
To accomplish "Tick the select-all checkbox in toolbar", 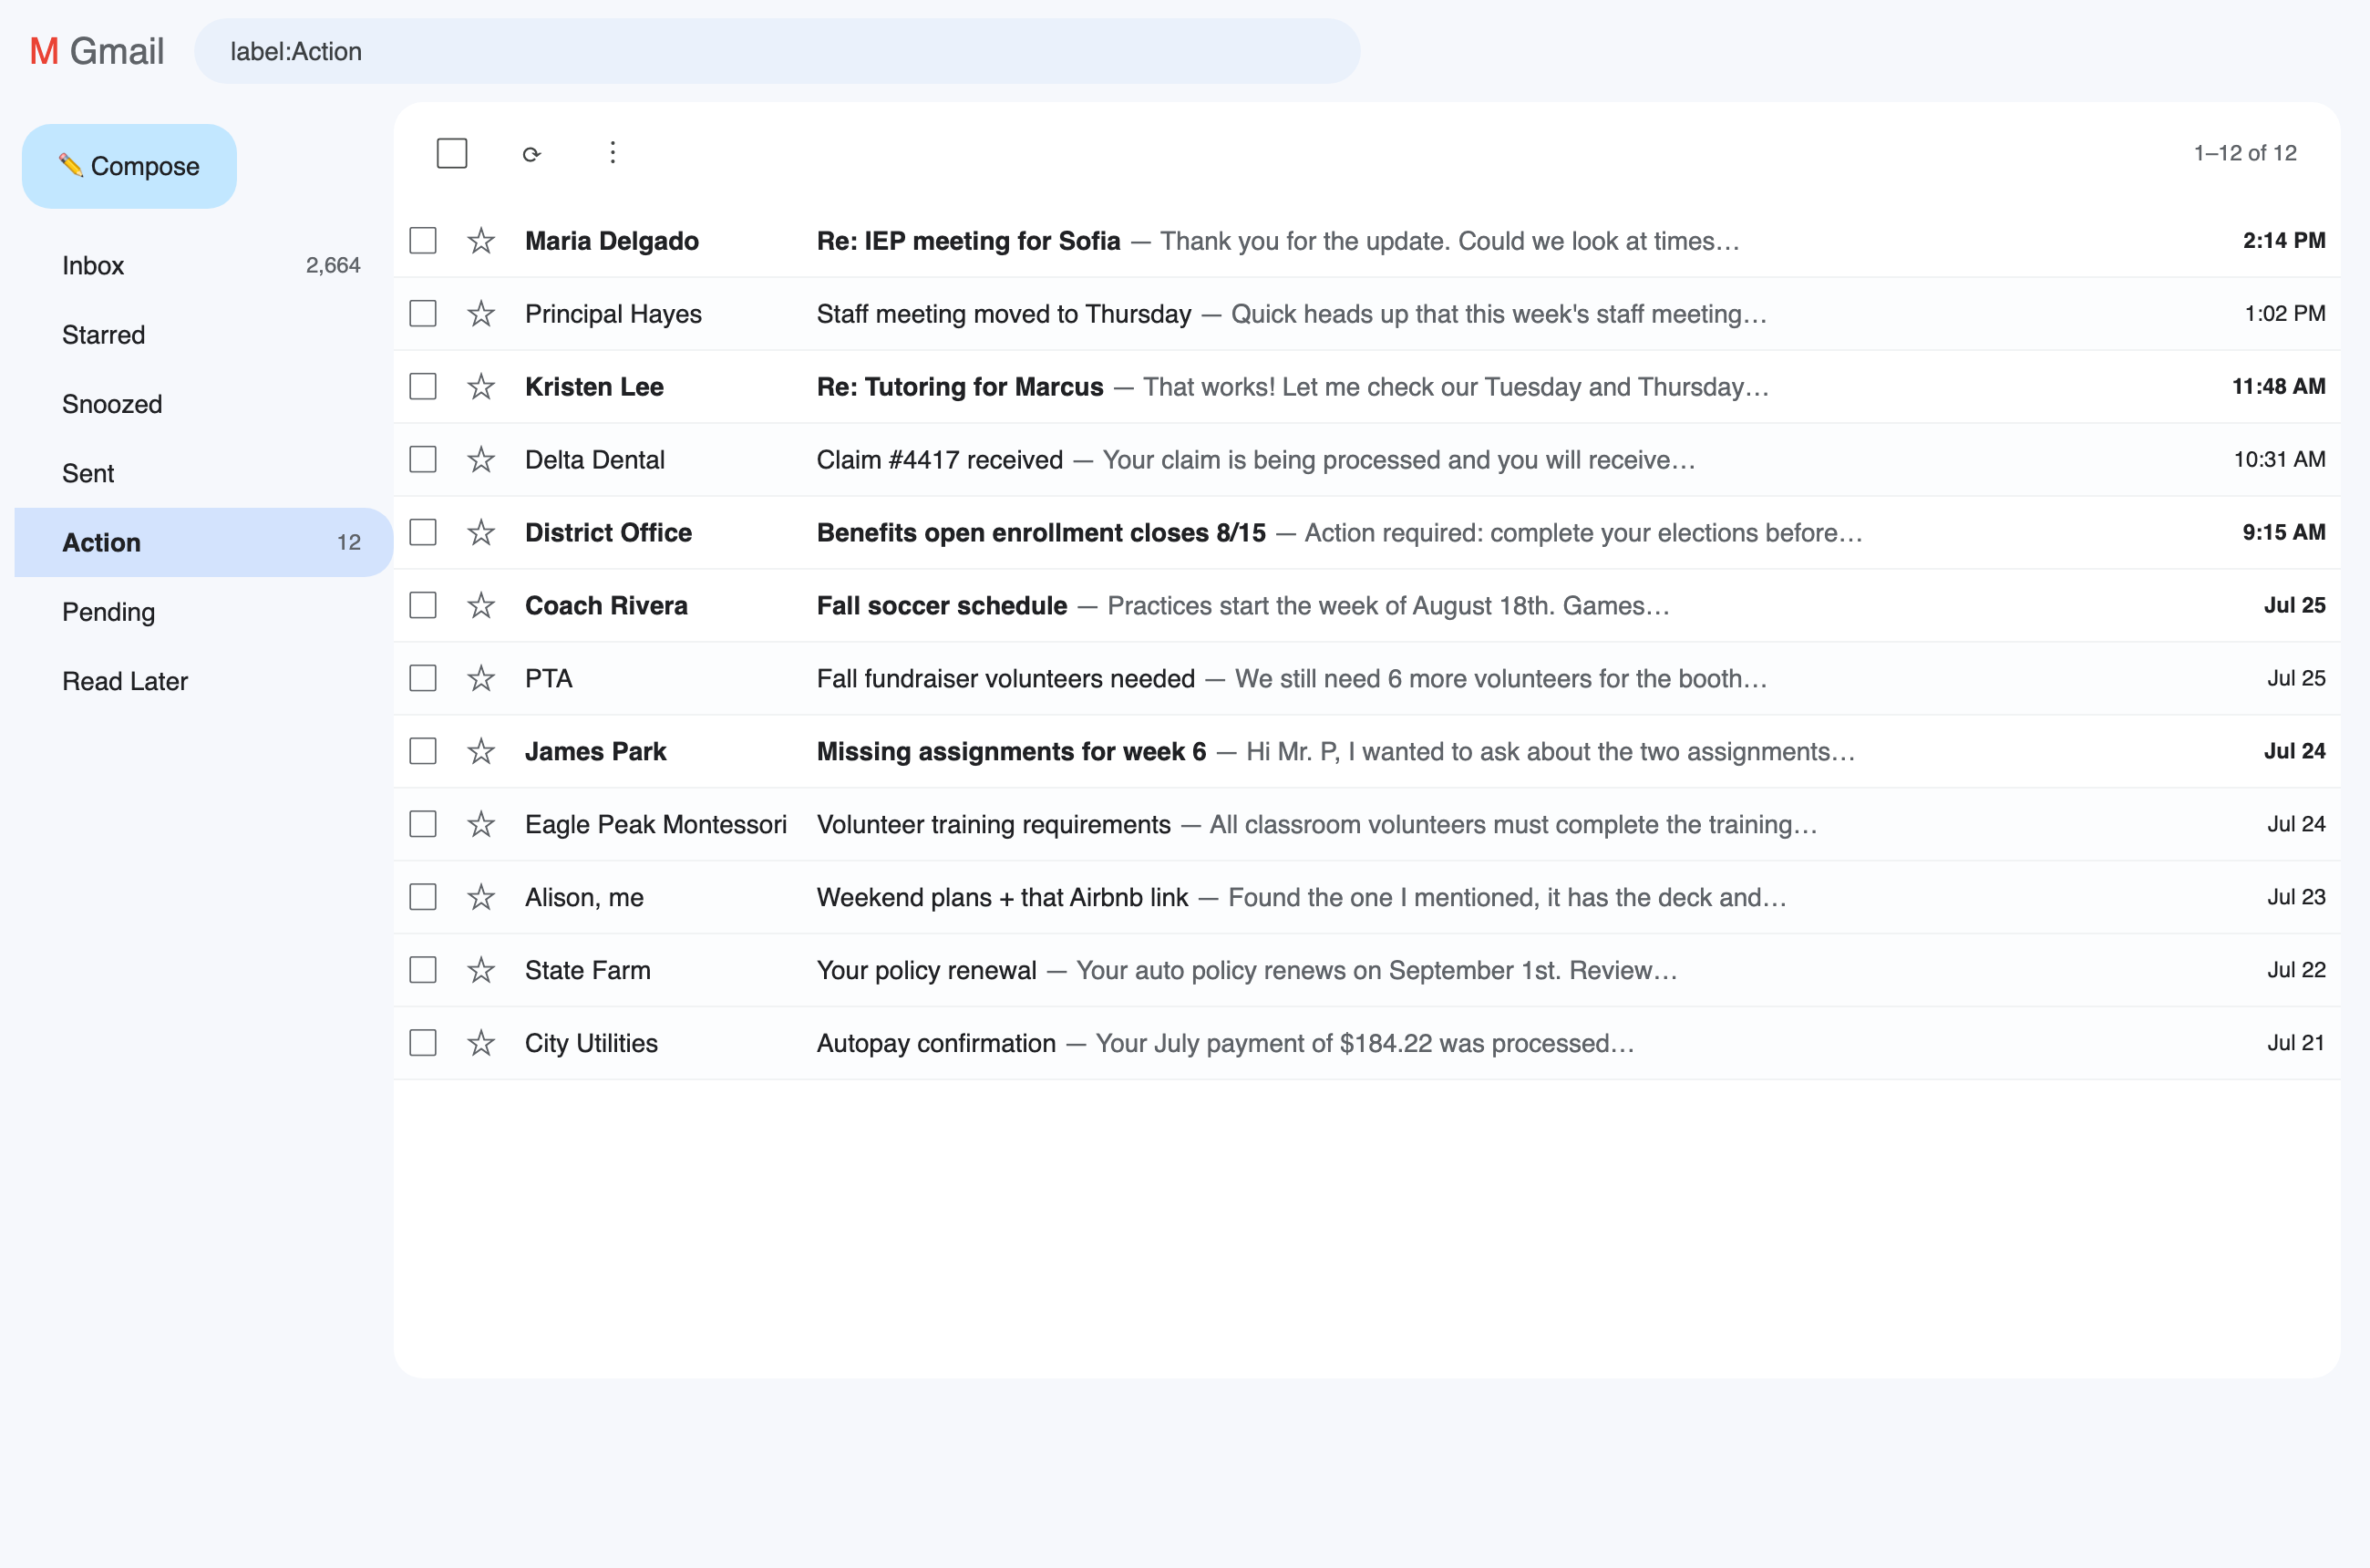I will (x=452, y=153).
